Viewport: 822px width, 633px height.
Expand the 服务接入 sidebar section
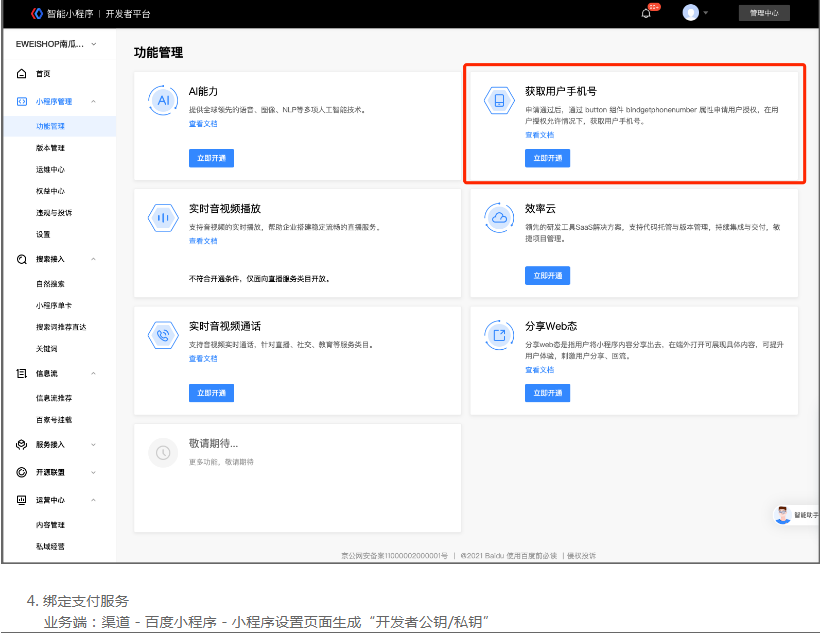pos(94,444)
